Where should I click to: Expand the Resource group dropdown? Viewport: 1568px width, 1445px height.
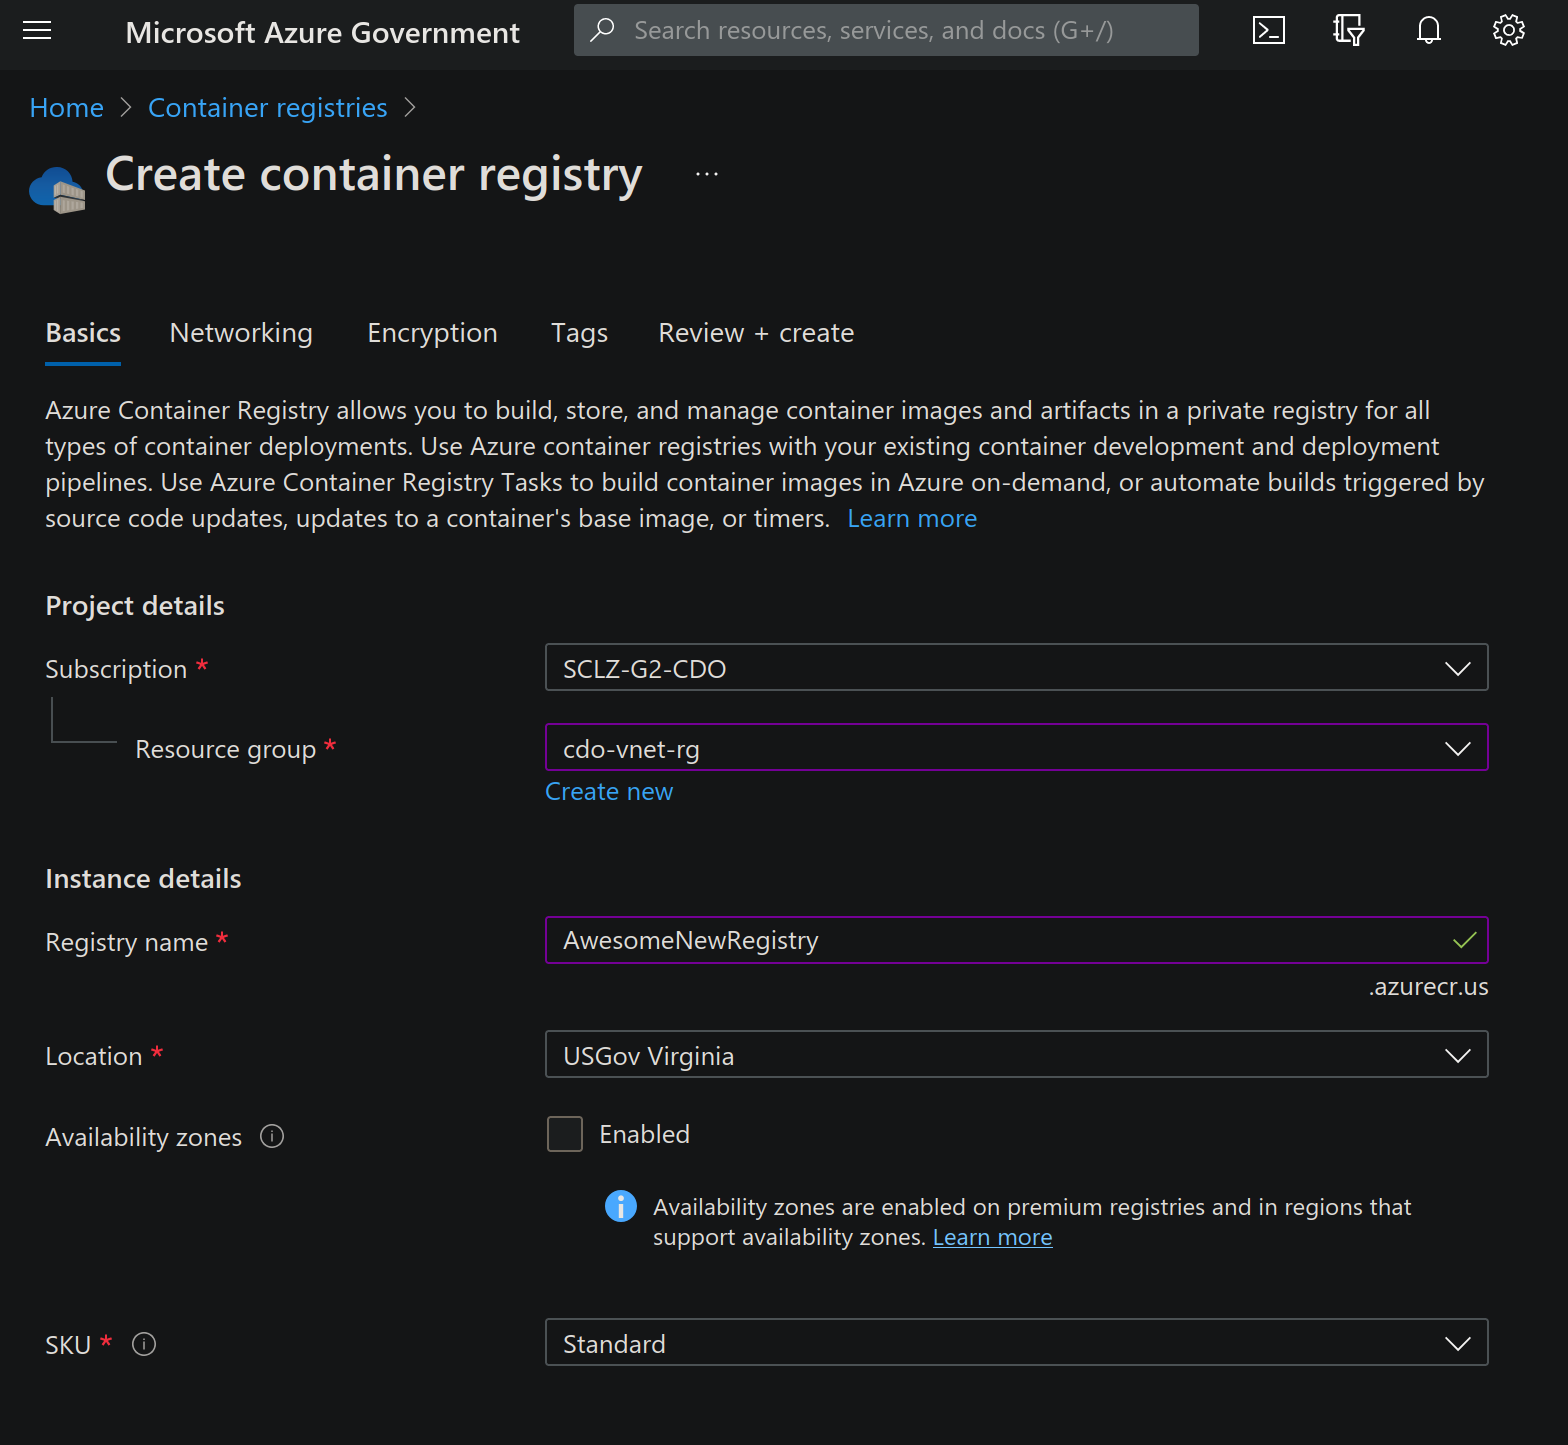[x=1016, y=747]
